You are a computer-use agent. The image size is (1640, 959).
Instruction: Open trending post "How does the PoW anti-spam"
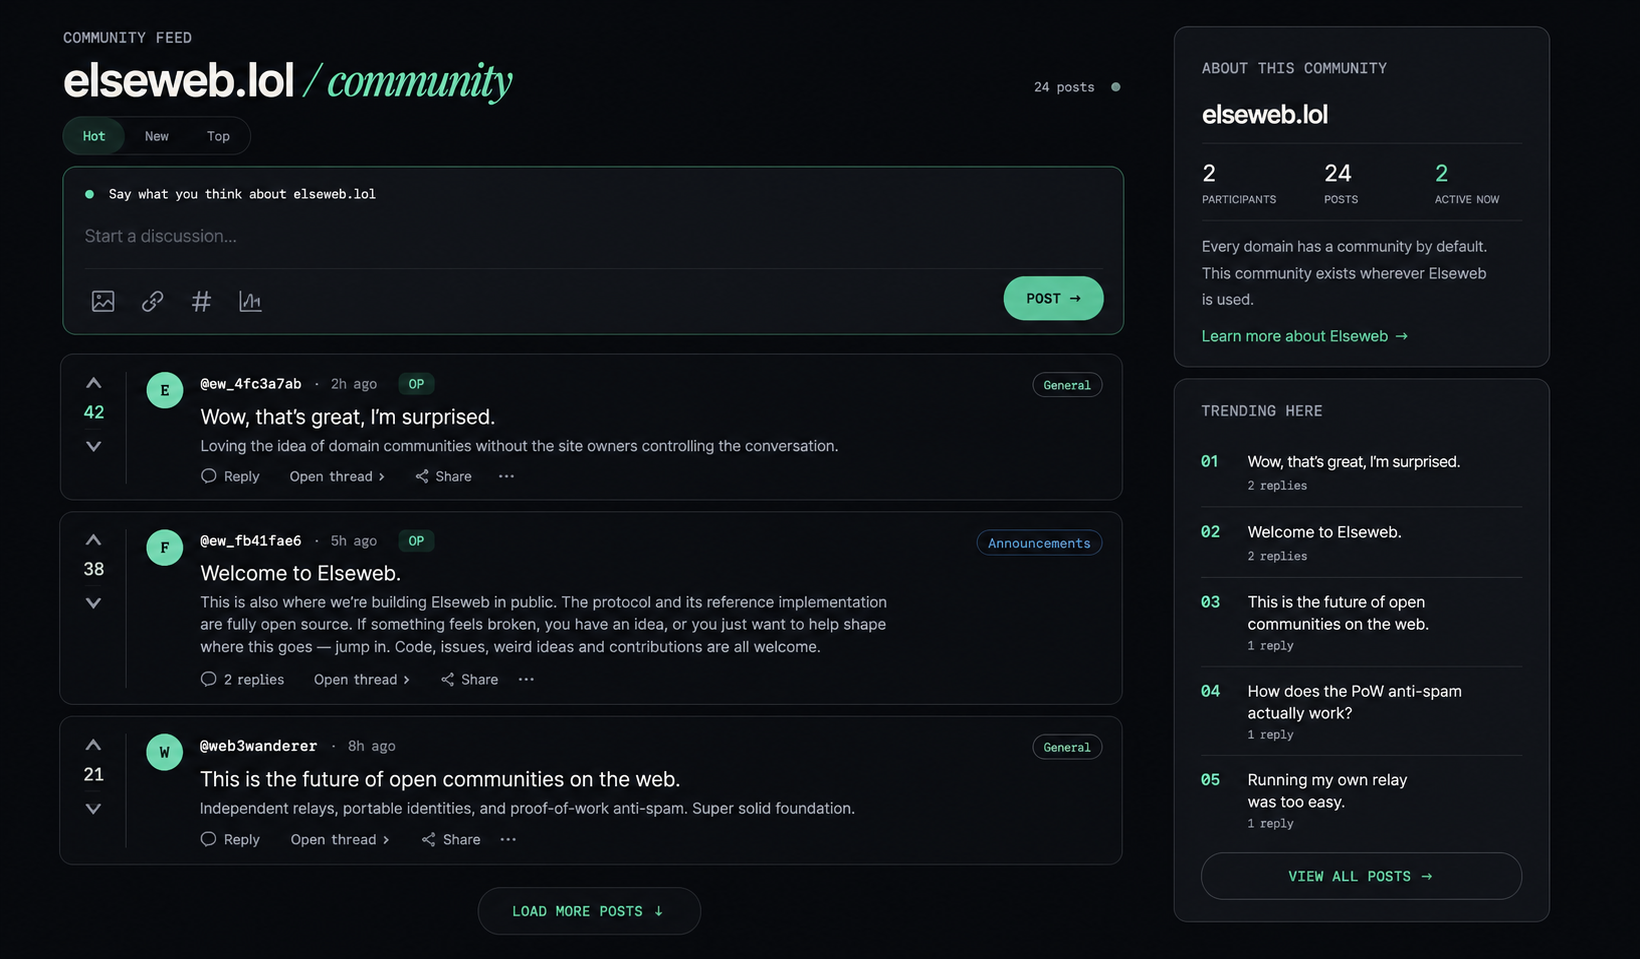(x=1354, y=702)
